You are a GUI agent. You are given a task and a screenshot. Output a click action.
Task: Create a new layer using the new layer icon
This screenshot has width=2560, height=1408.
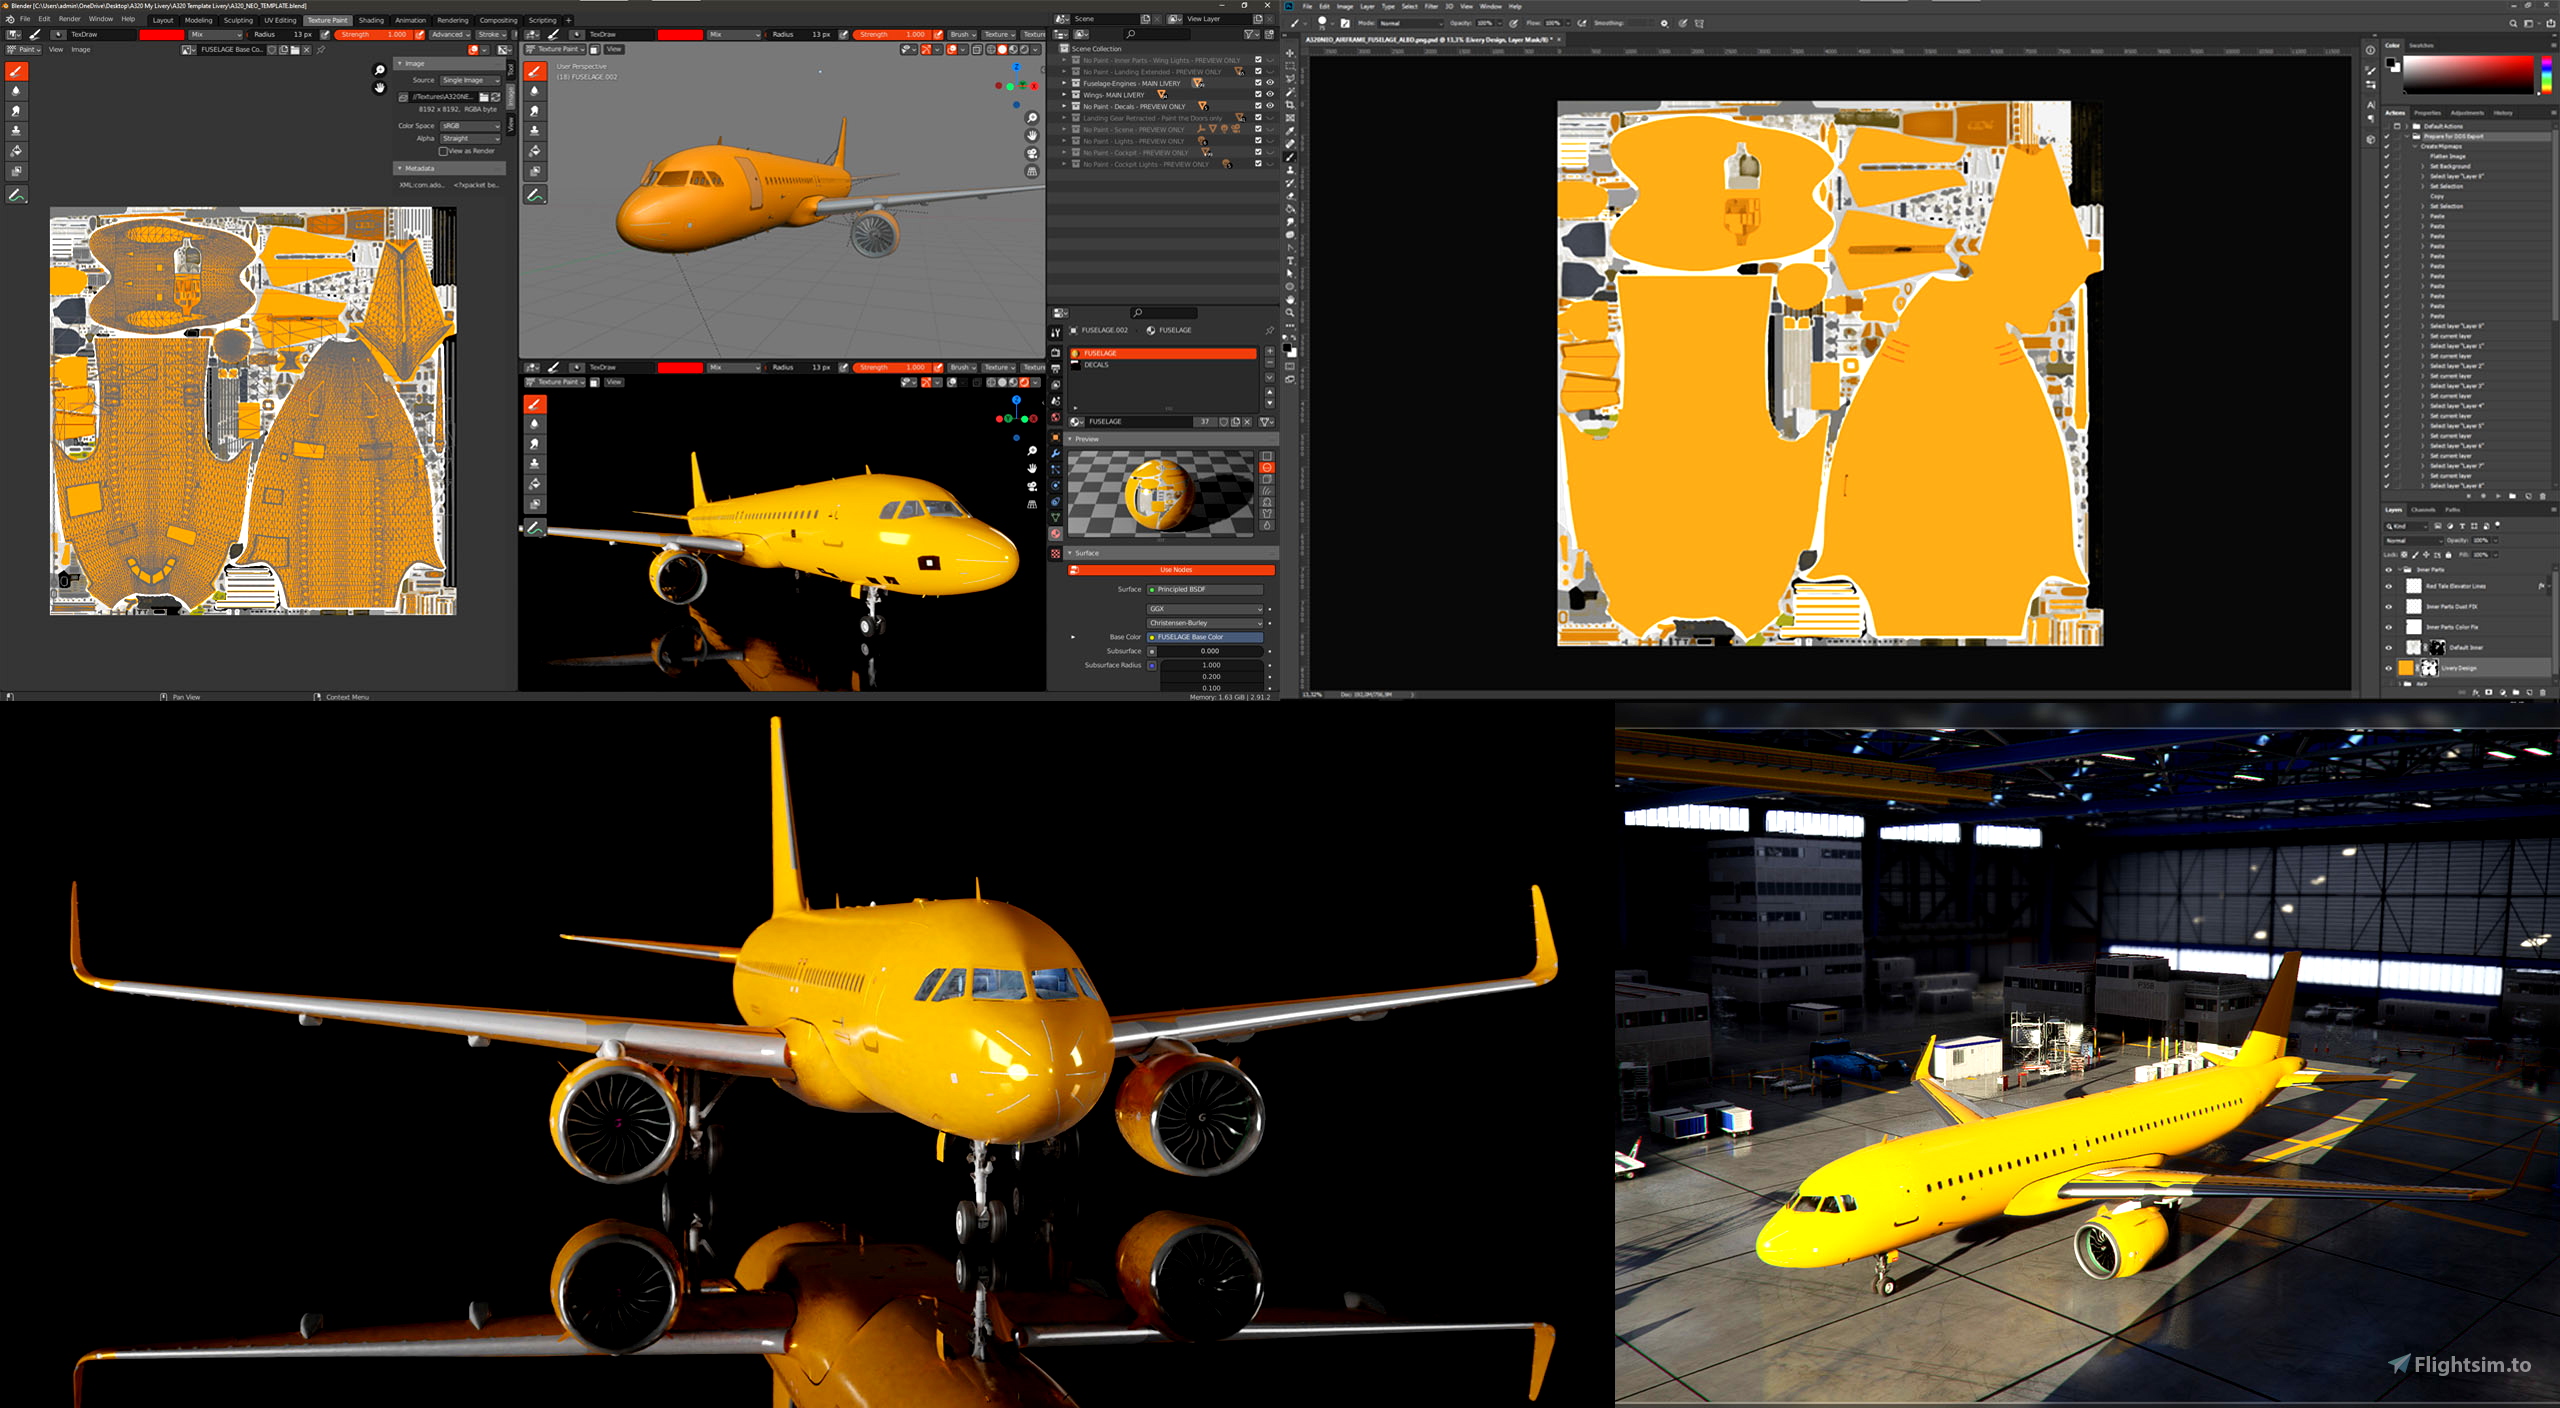point(2529,692)
